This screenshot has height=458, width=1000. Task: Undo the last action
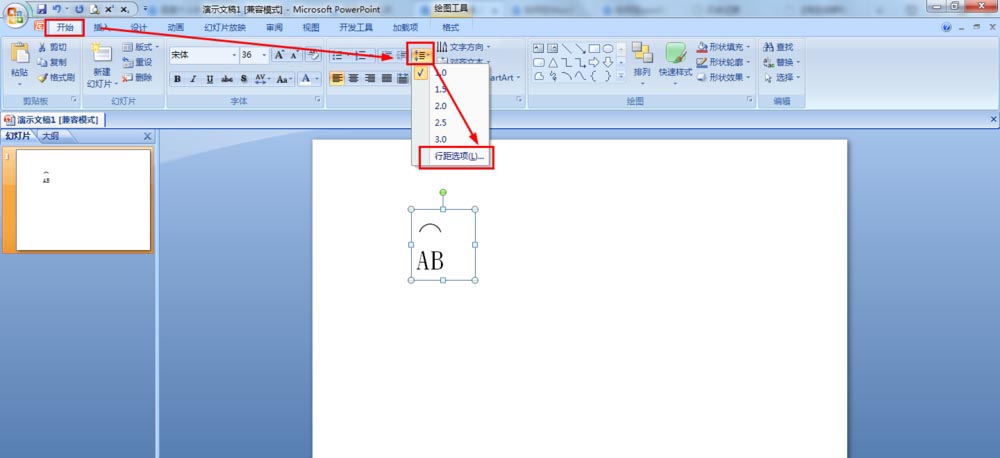57,9
